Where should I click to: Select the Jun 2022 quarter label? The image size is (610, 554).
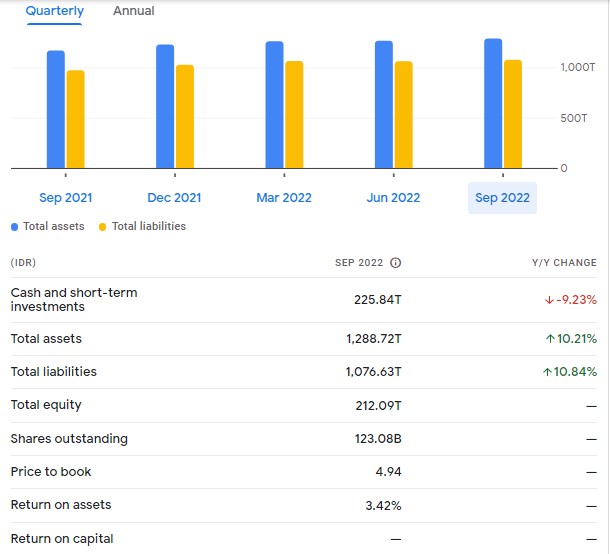click(393, 198)
